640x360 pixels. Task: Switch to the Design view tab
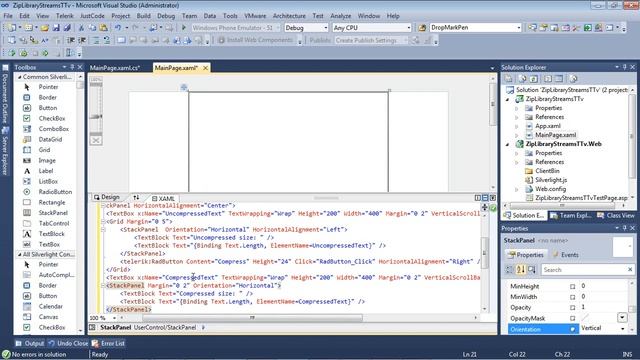click(107, 197)
